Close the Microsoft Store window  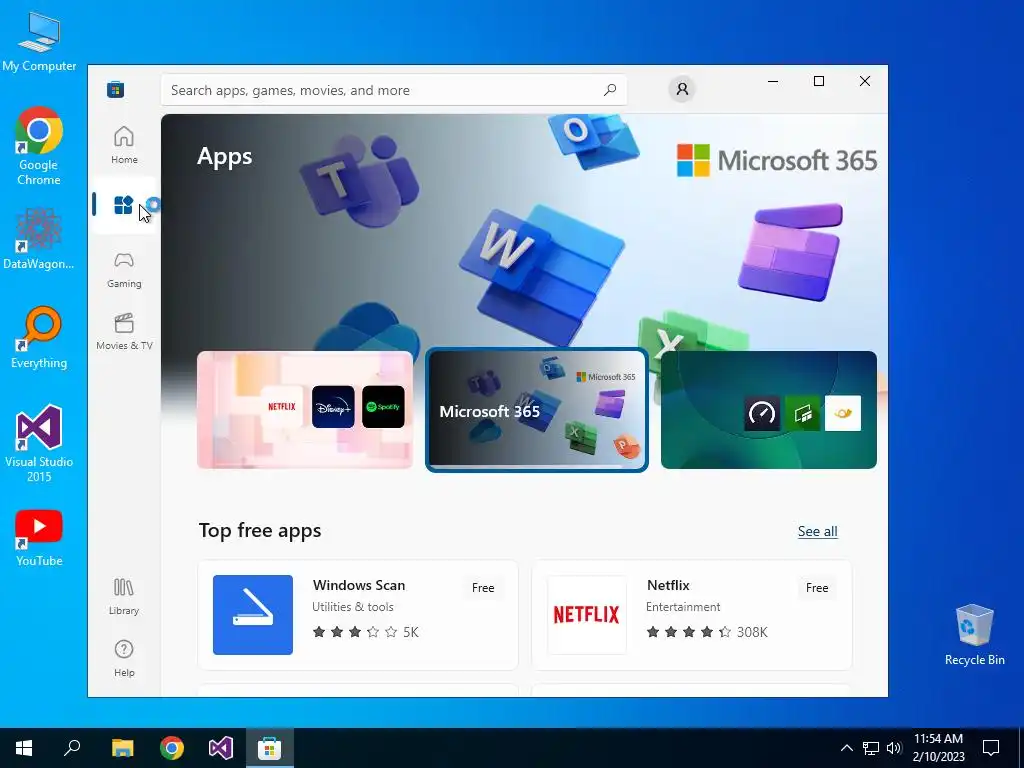pyautogui.click(x=865, y=81)
